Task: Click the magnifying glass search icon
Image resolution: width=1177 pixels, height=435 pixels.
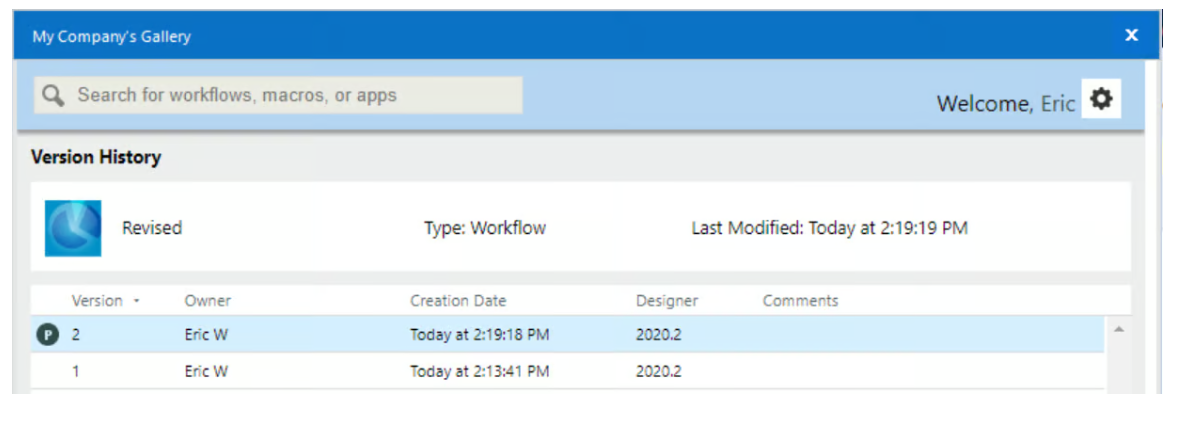Action: click(53, 96)
